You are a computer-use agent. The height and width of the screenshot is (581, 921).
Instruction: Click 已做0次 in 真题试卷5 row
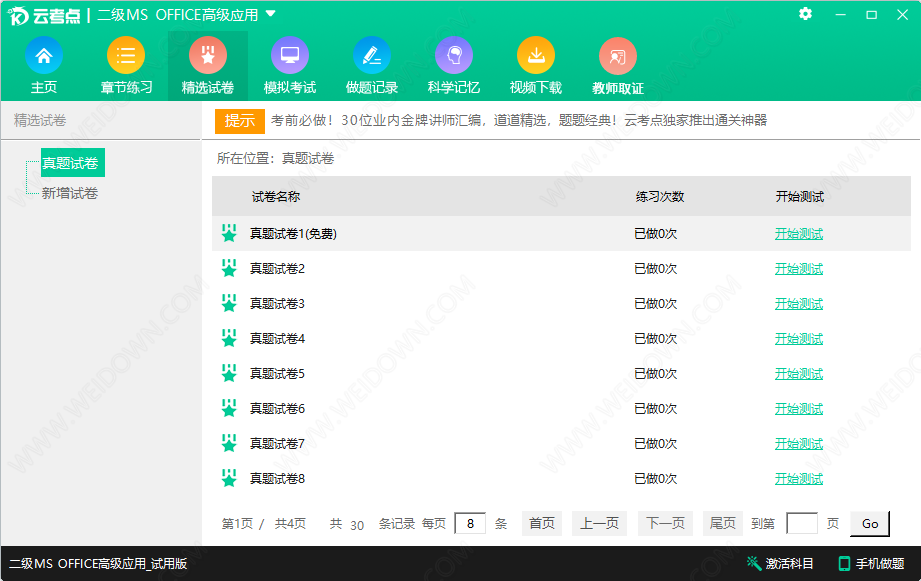[656, 374]
